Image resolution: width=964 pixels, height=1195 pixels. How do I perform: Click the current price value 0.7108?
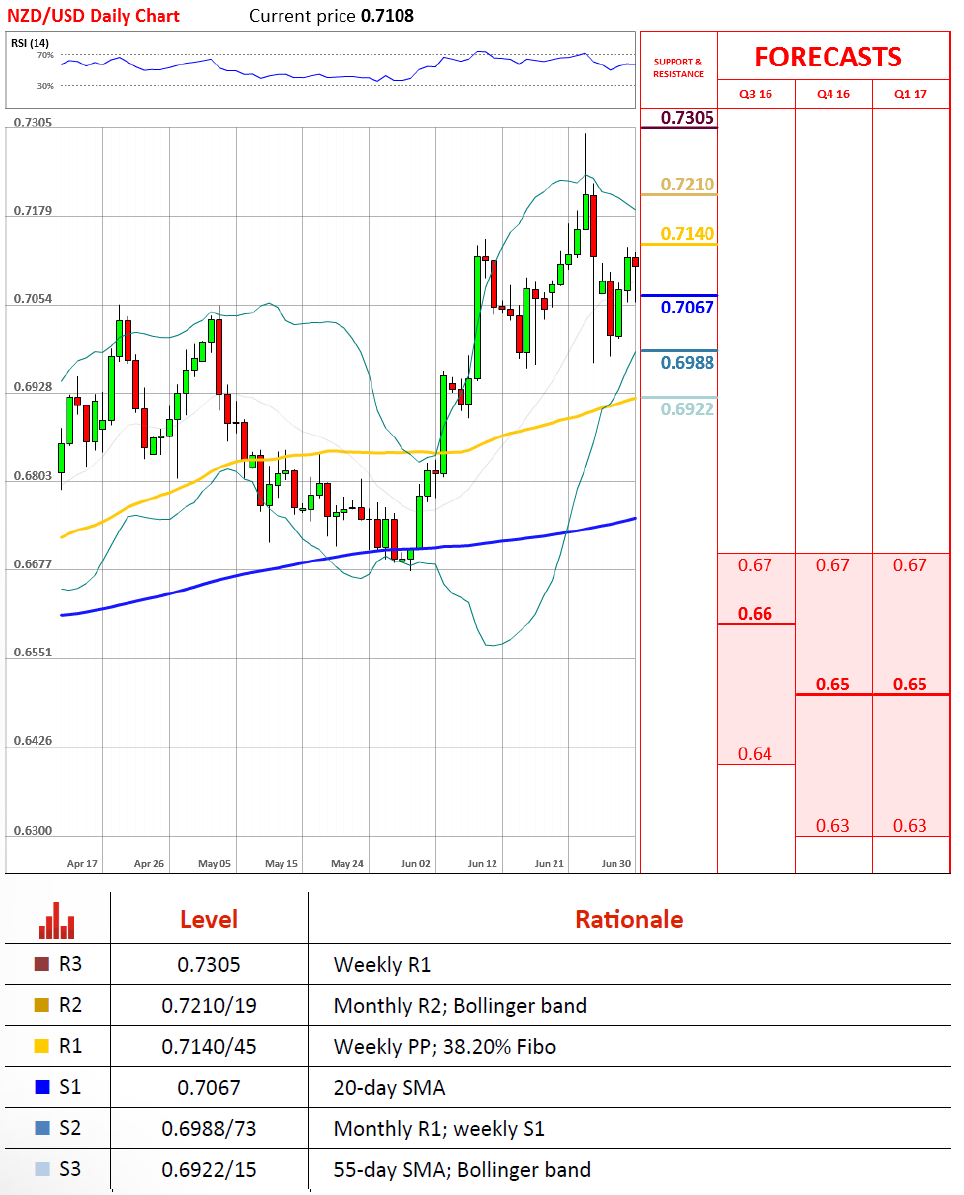coord(387,16)
